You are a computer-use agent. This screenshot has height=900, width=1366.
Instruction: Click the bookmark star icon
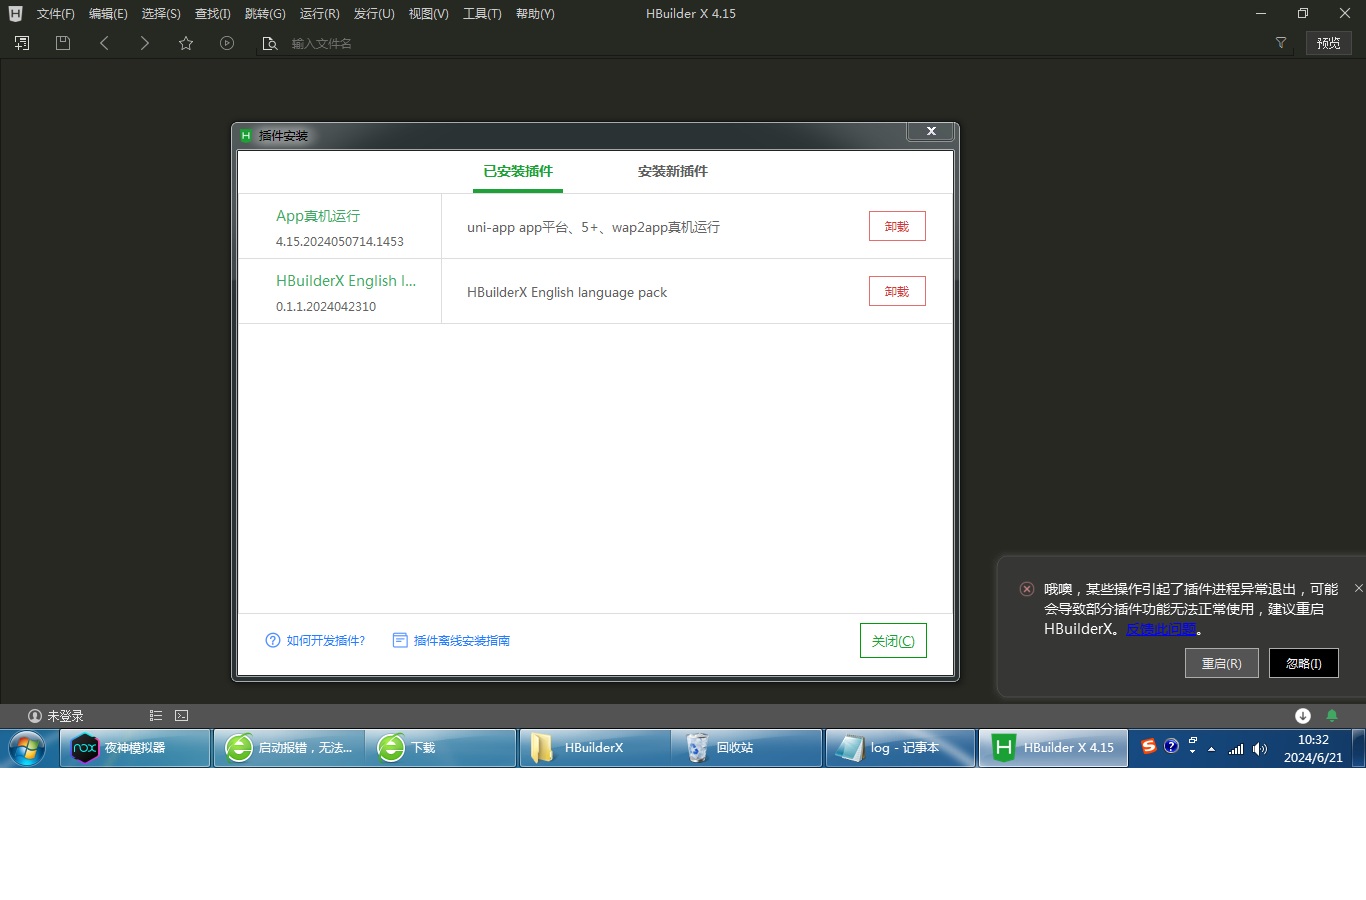(x=186, y=43)
